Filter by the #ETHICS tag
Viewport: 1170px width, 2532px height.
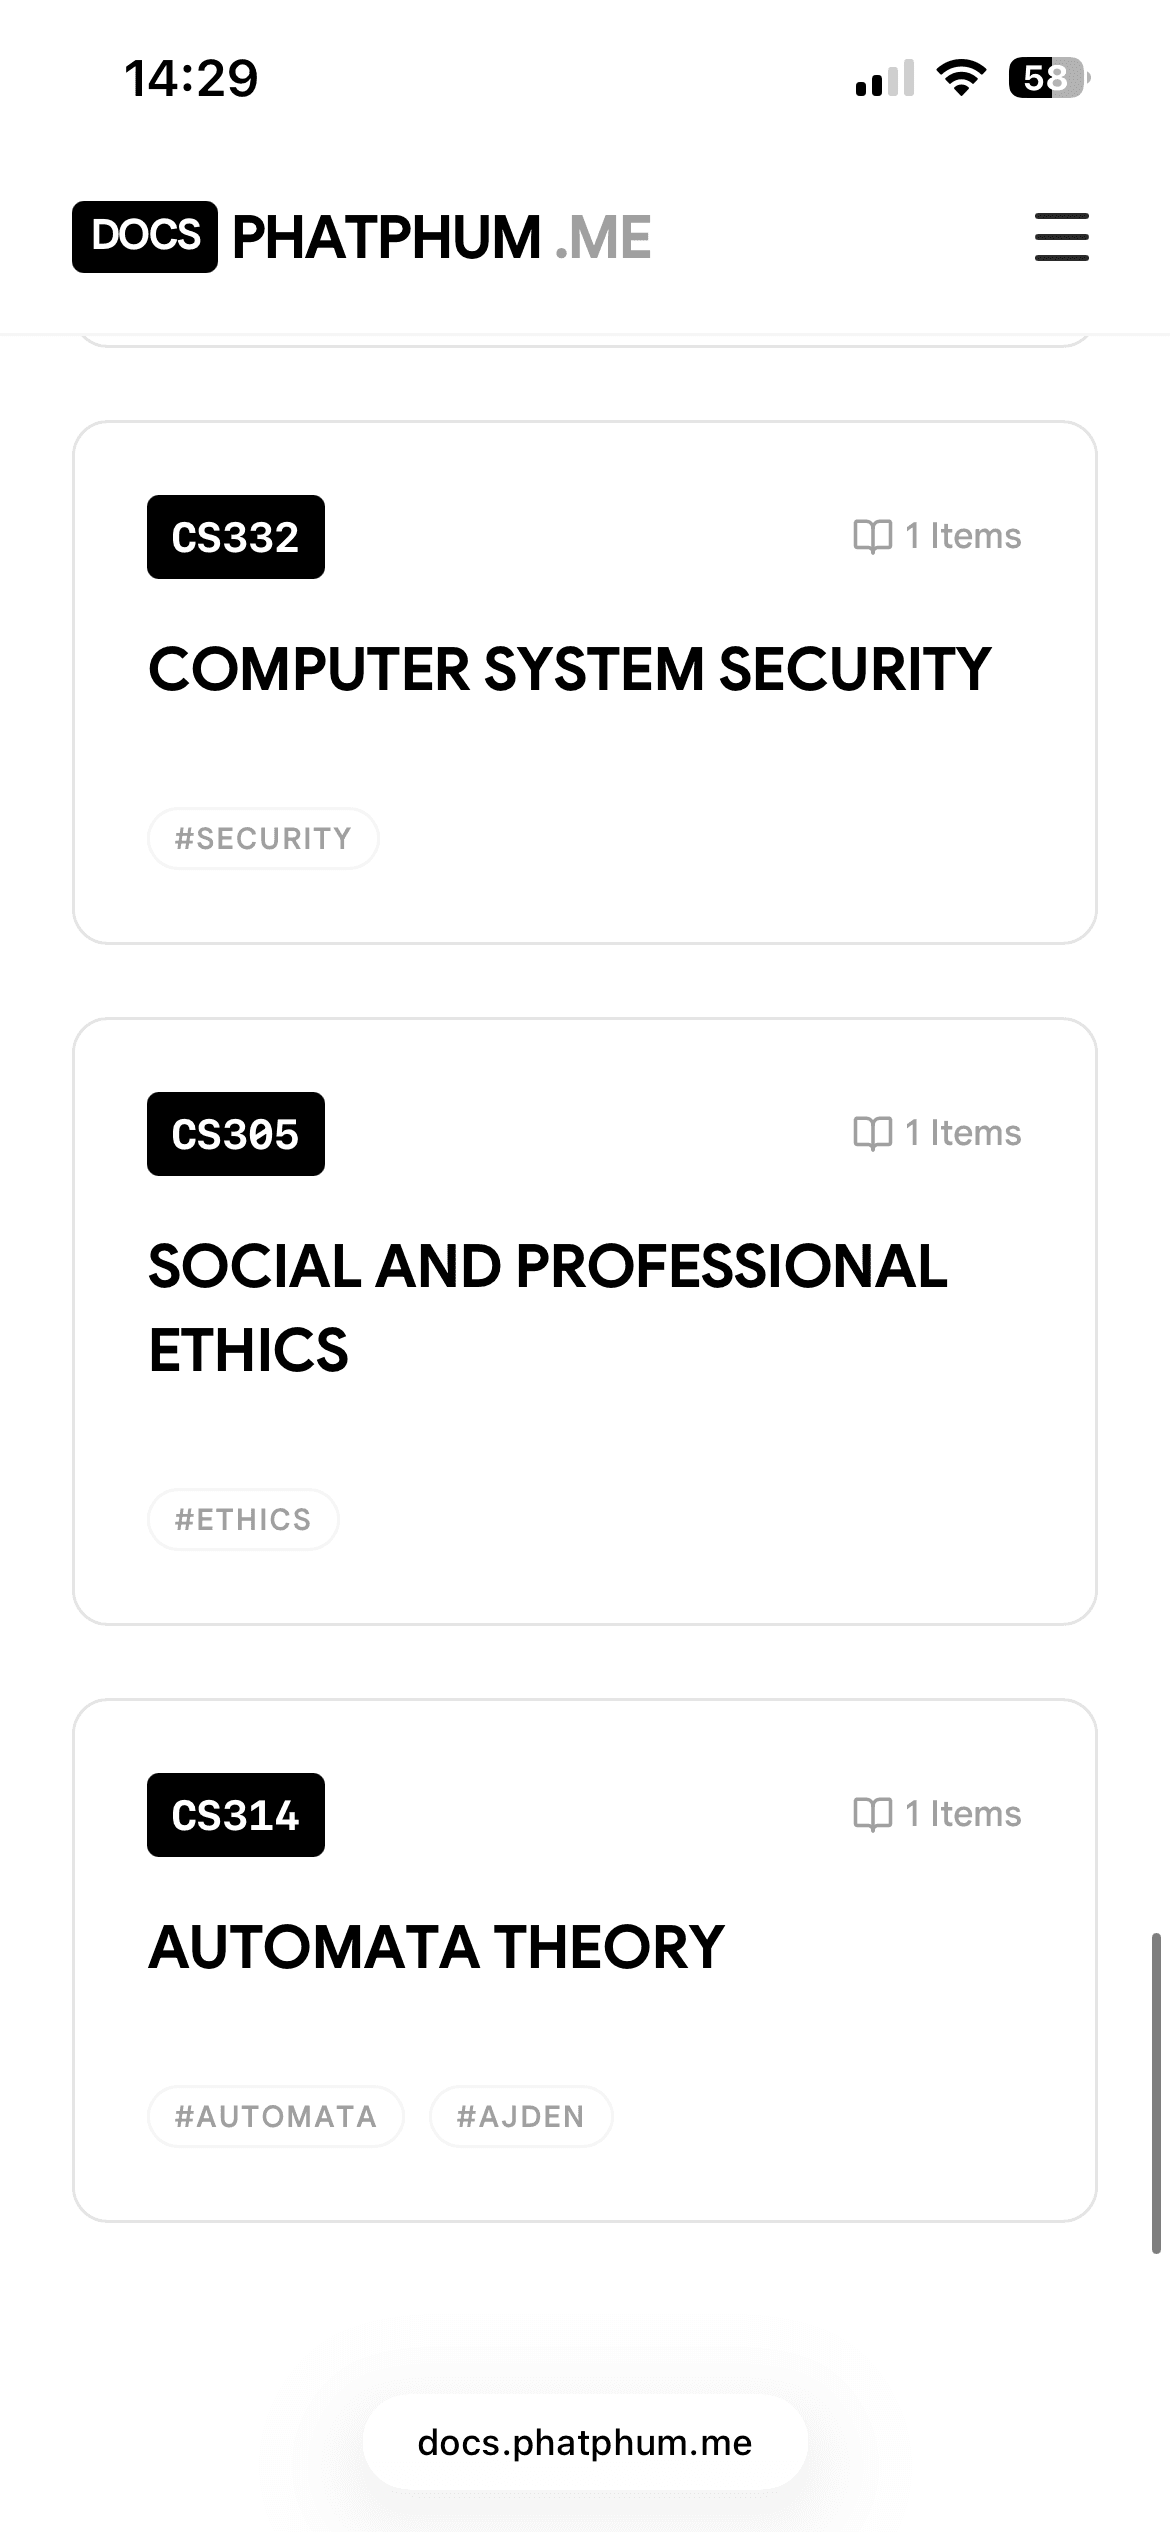[243, 1519]
